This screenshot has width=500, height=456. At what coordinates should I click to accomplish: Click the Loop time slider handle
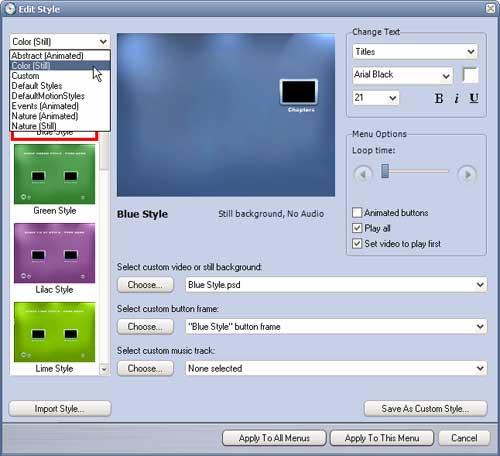click(x=385, y=171)
